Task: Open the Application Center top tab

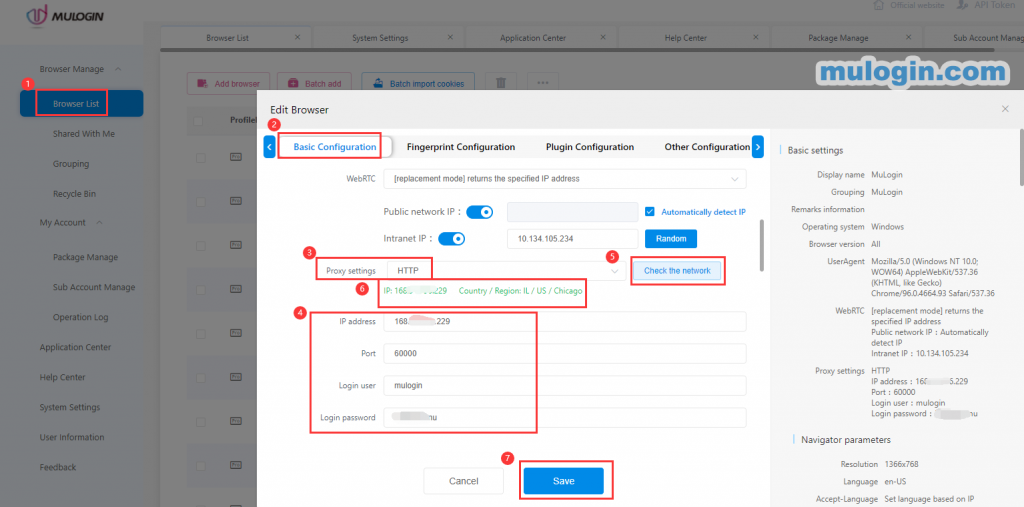Action: [533, 38]
